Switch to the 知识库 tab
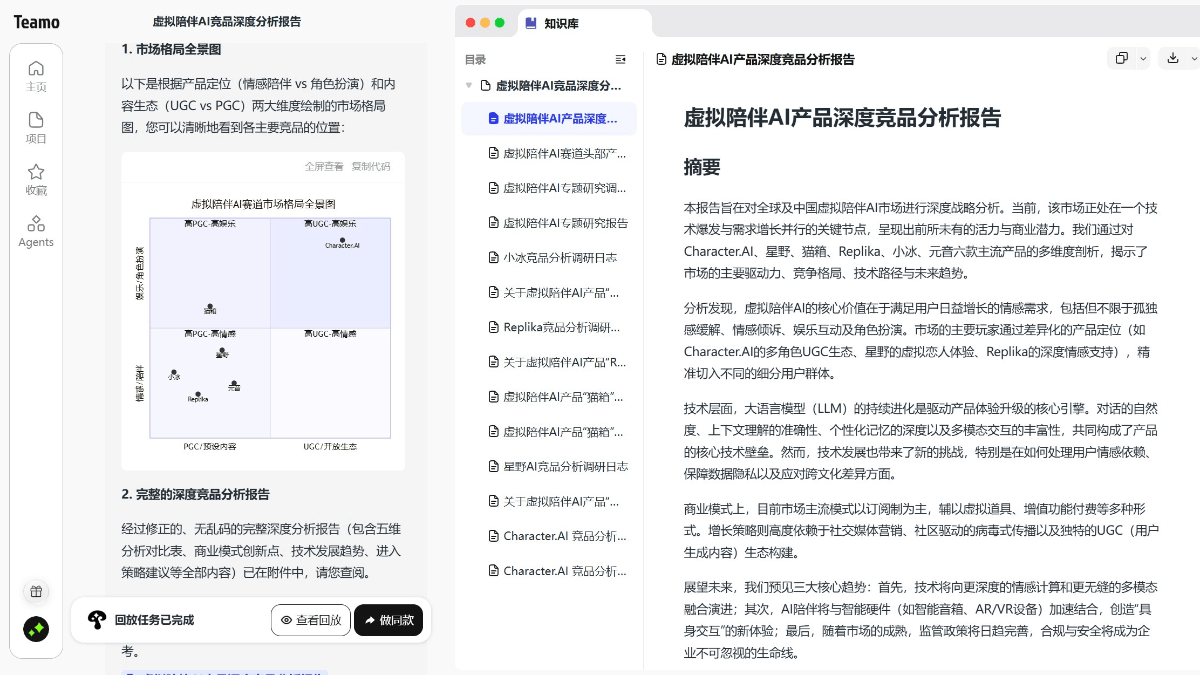The height and width of the screenshot is (675, 1200). coord(560,23)
